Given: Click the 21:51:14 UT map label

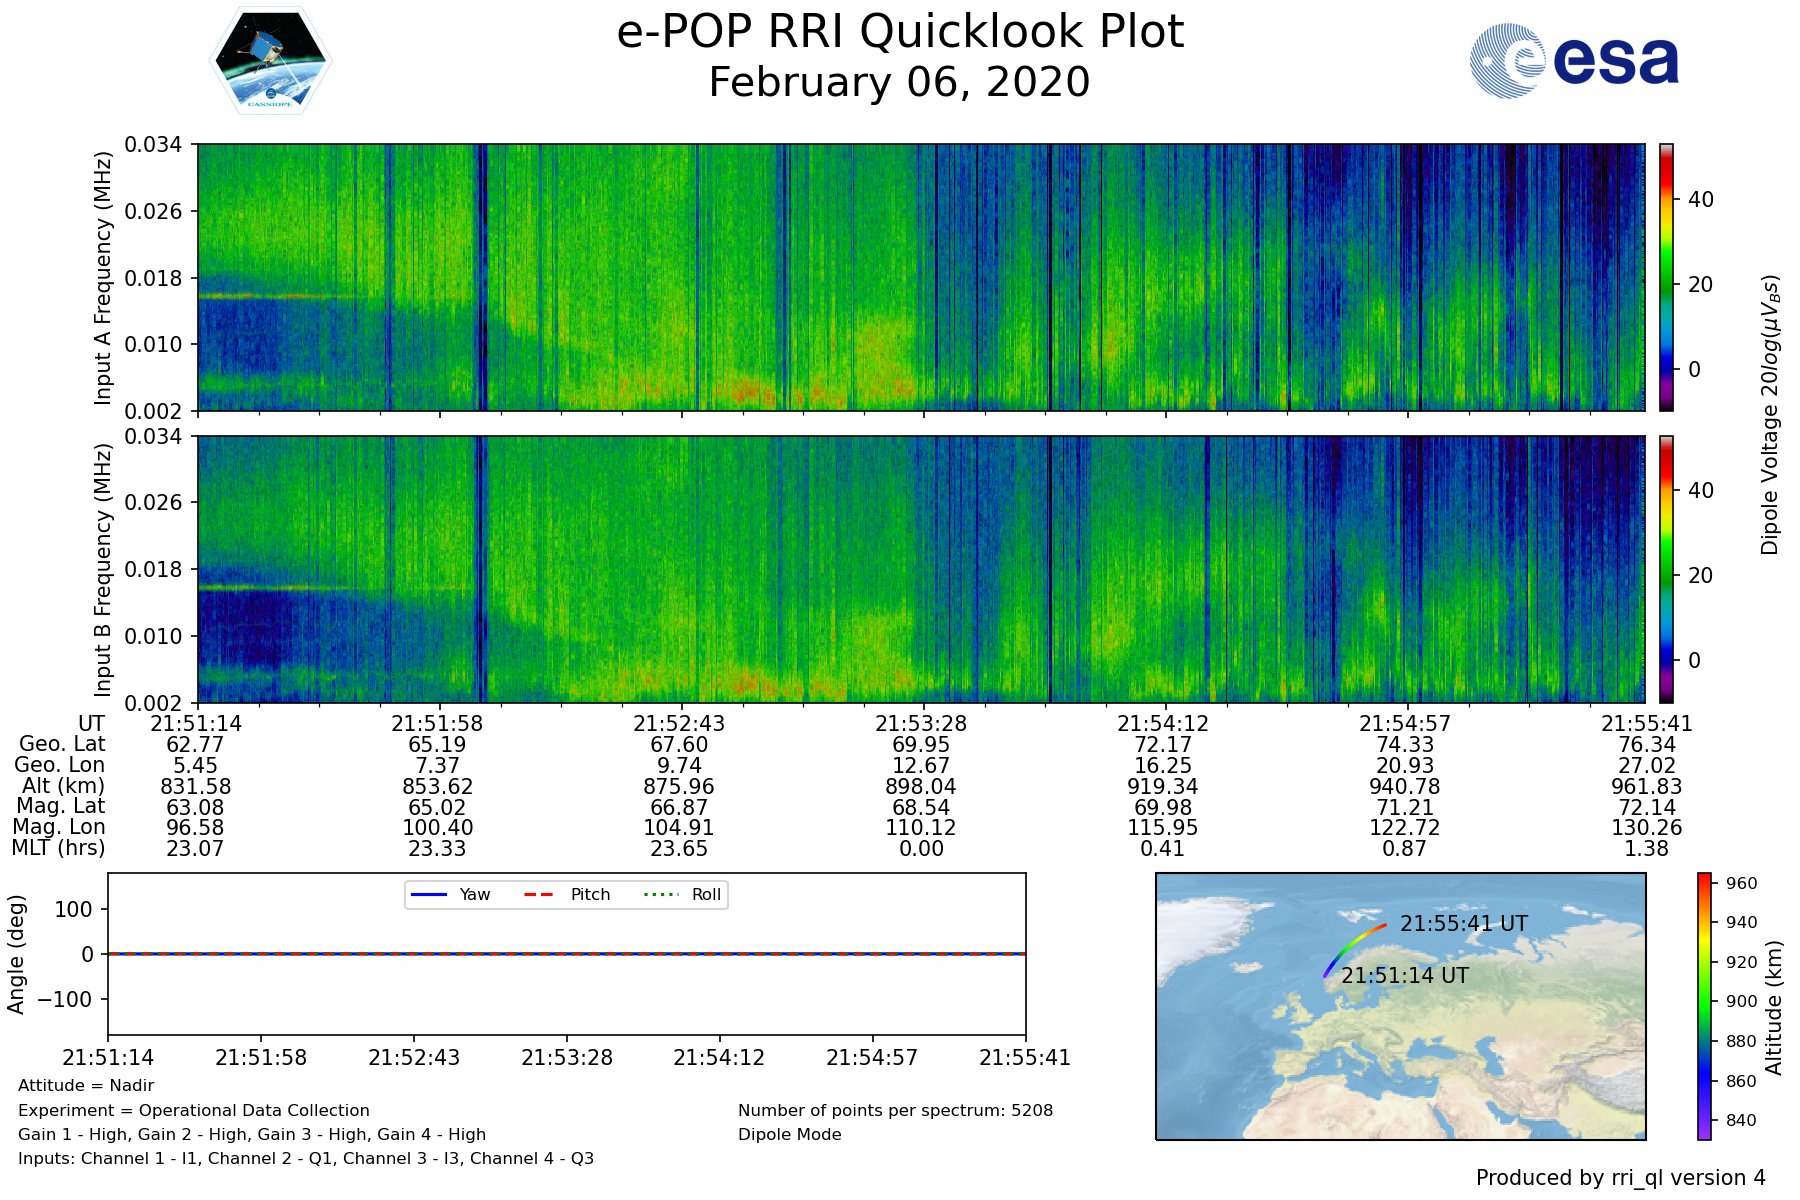Looking at the screenshot, I should point(1404,976).
